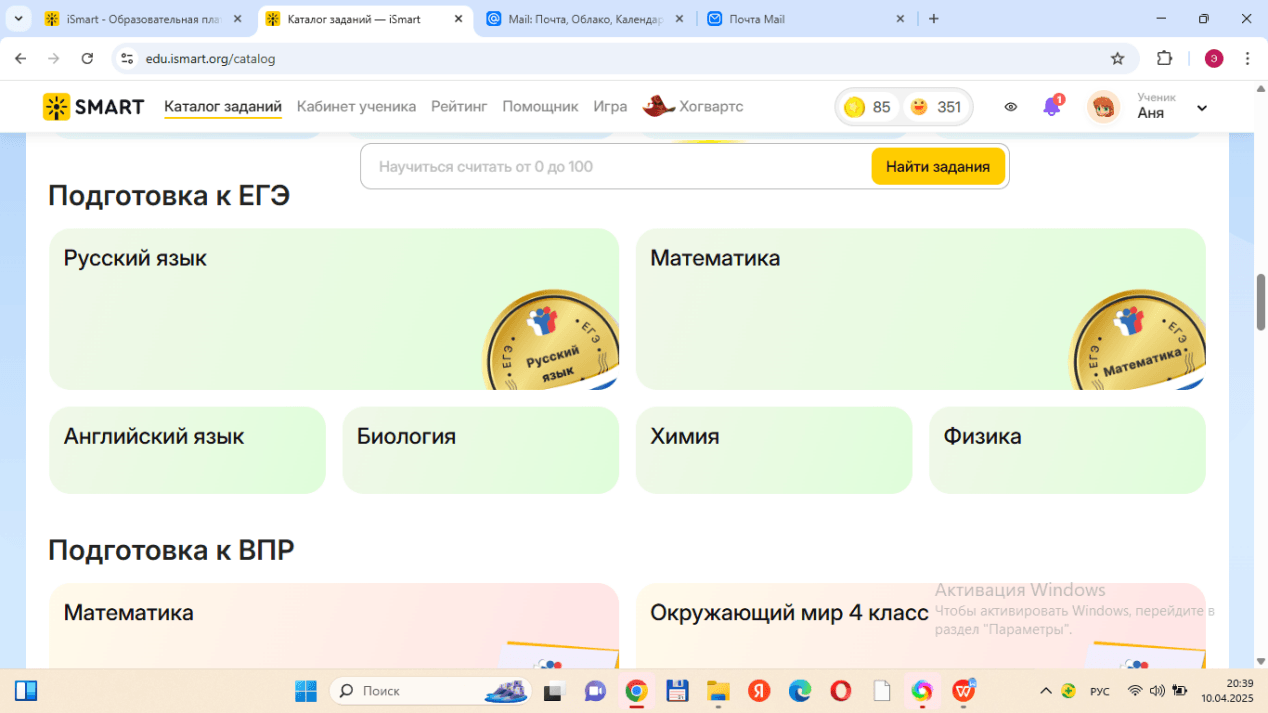The height and width of the screenshot is (713, 1268).
Task: Close the Каталог заданий — iSmart tab
Action: click(459, 19)
